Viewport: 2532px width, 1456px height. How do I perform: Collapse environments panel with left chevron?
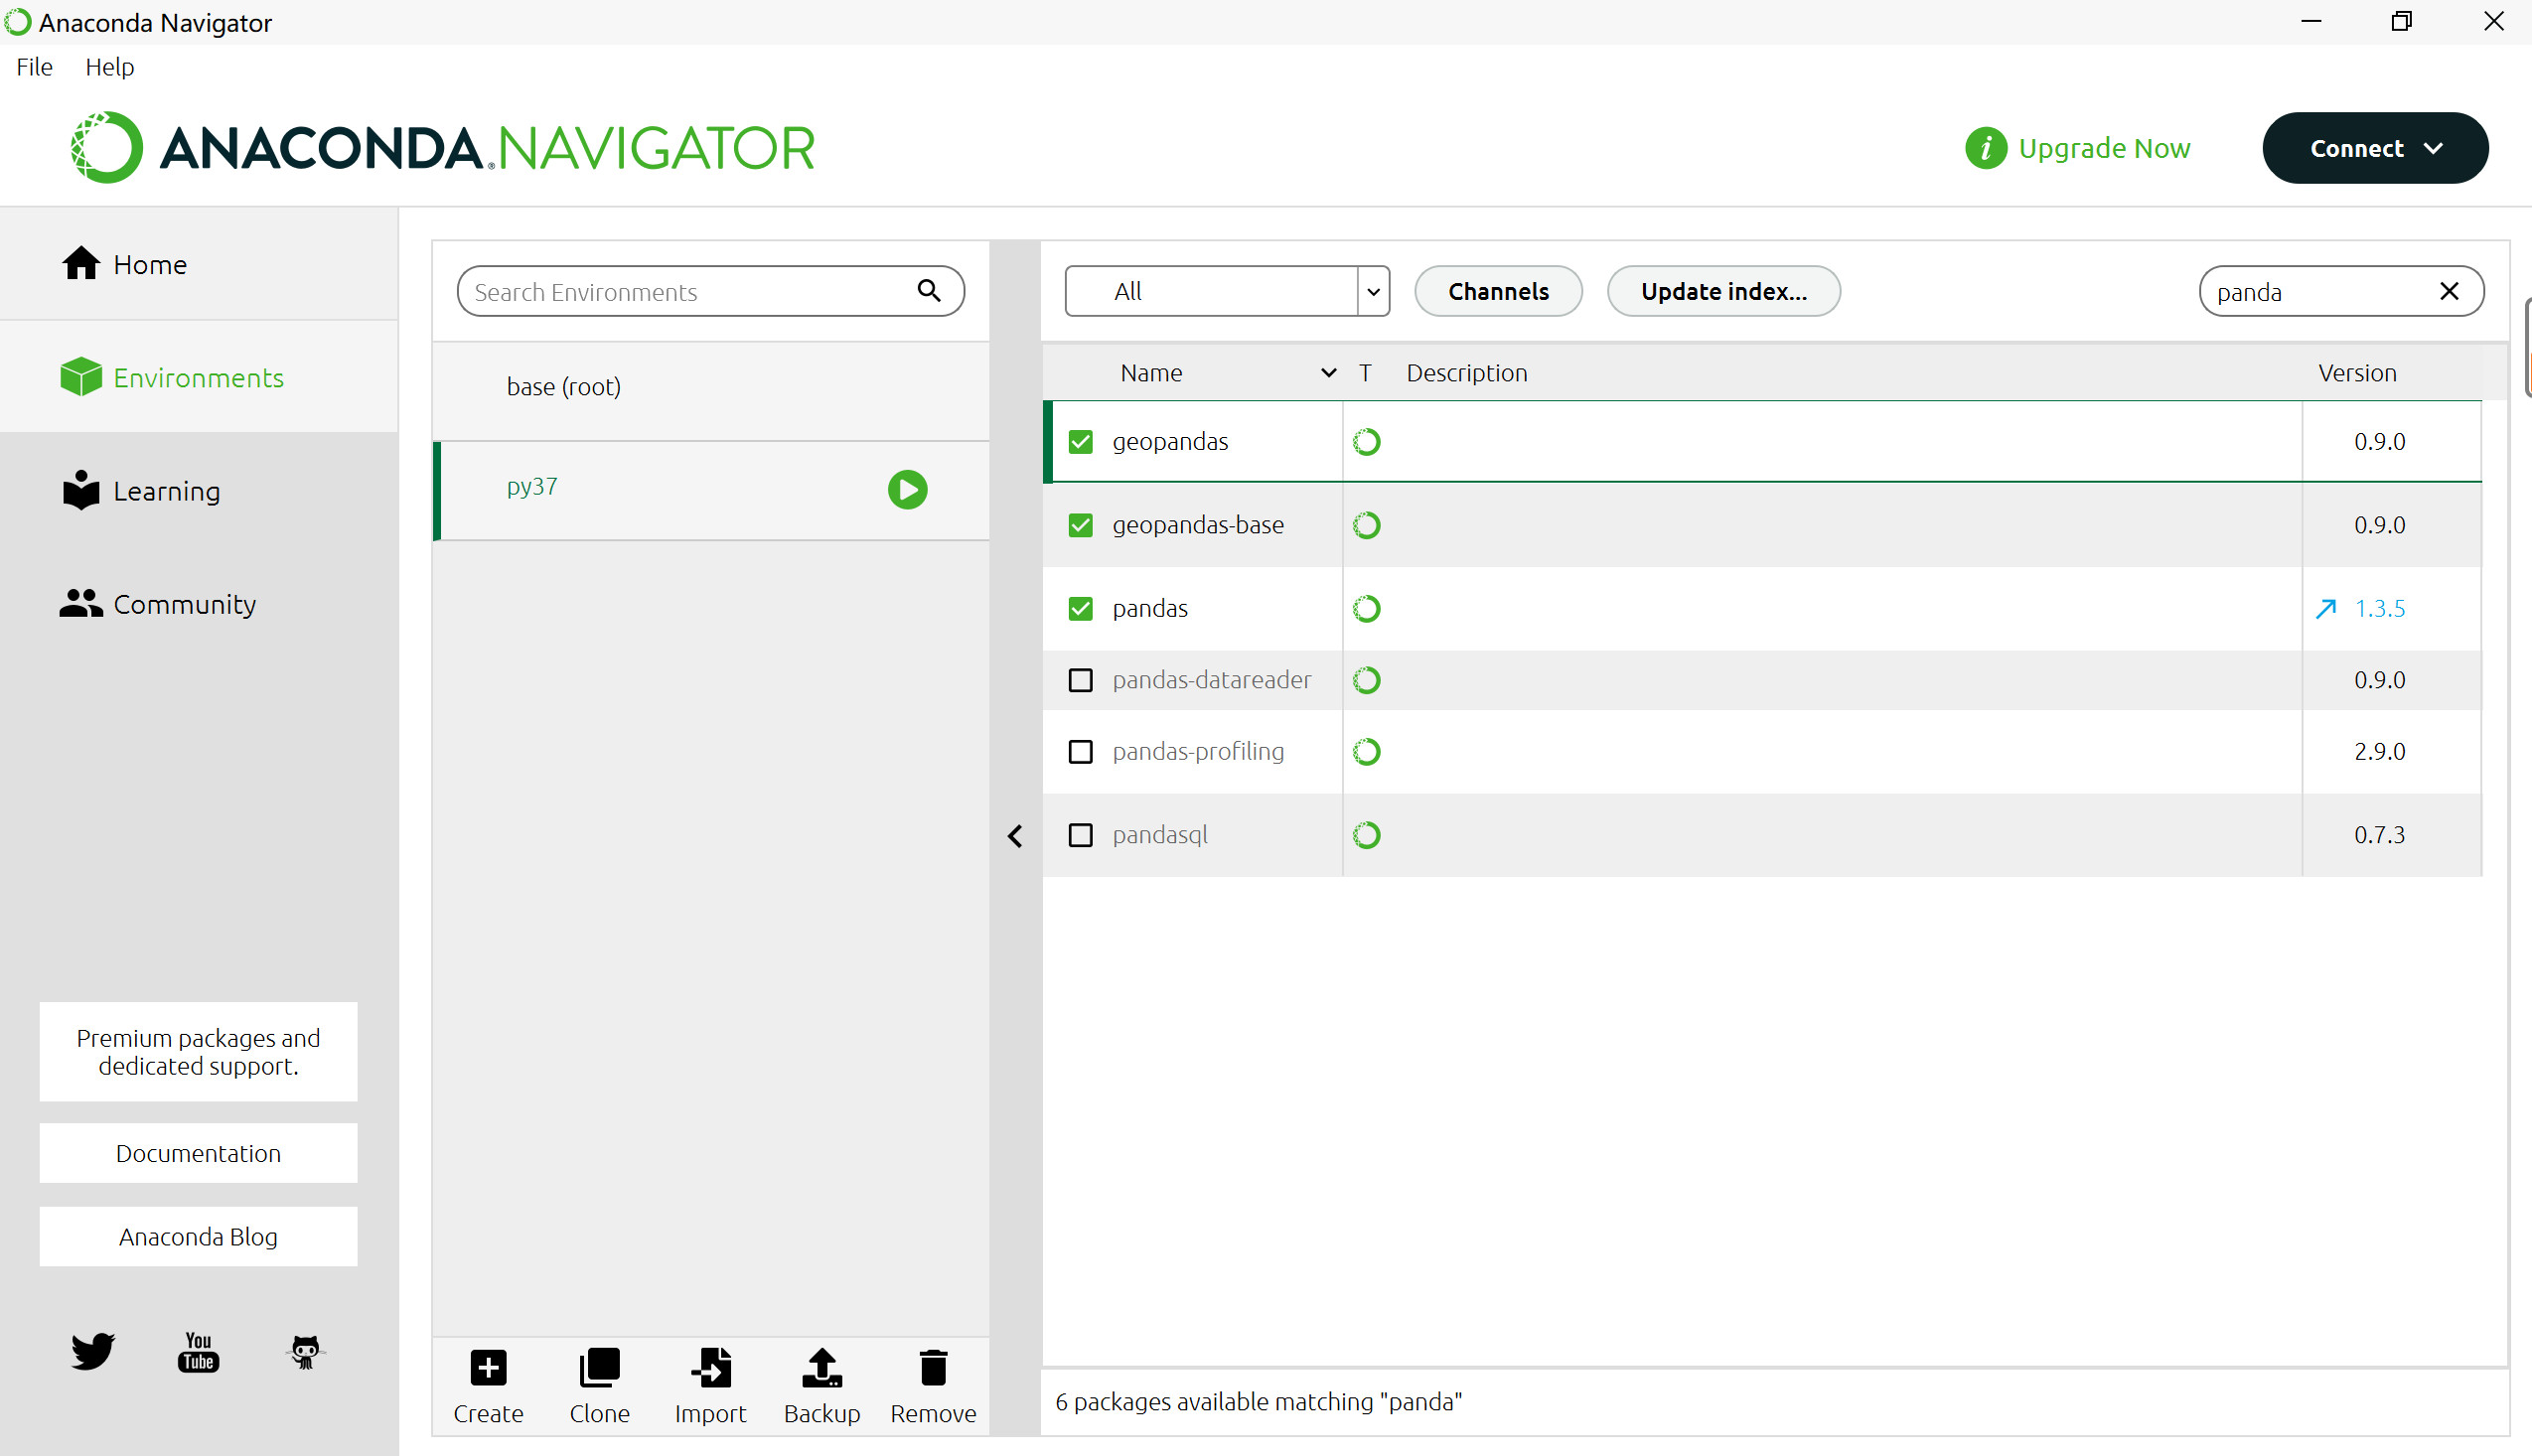tap(1015, 836)
